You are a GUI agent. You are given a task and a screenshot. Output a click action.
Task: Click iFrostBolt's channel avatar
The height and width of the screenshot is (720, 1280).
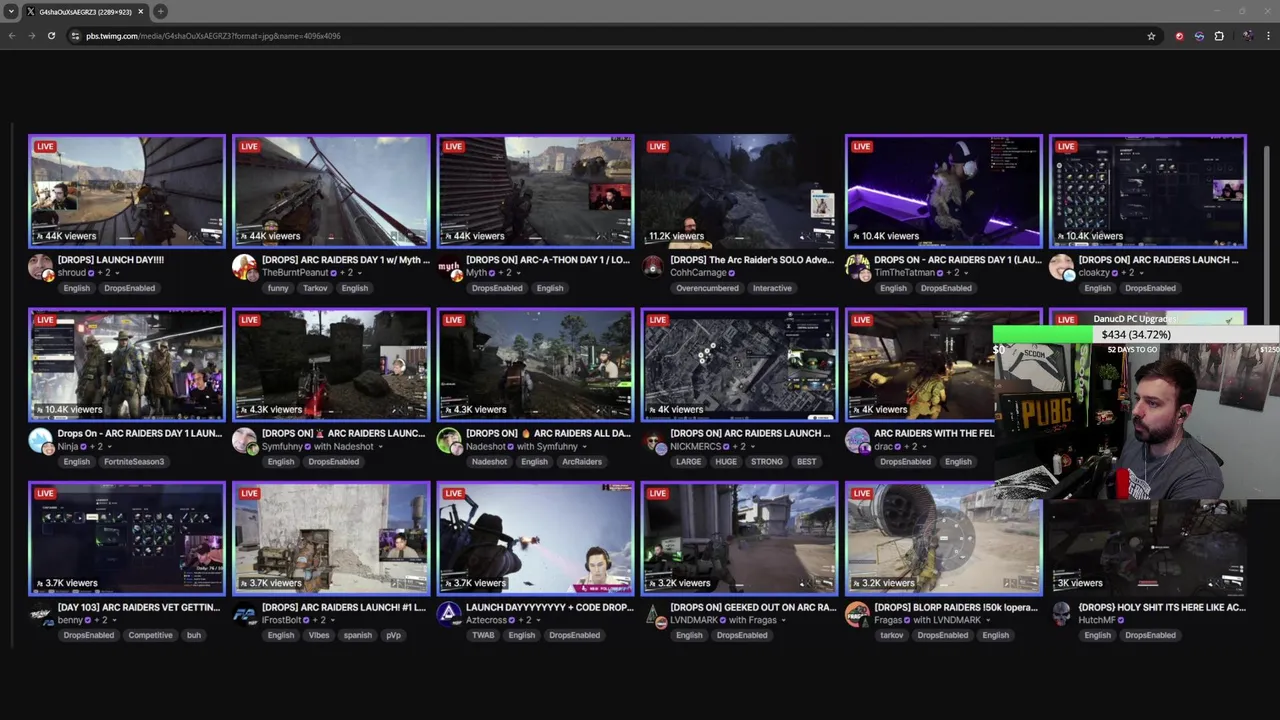coord(244,614)
